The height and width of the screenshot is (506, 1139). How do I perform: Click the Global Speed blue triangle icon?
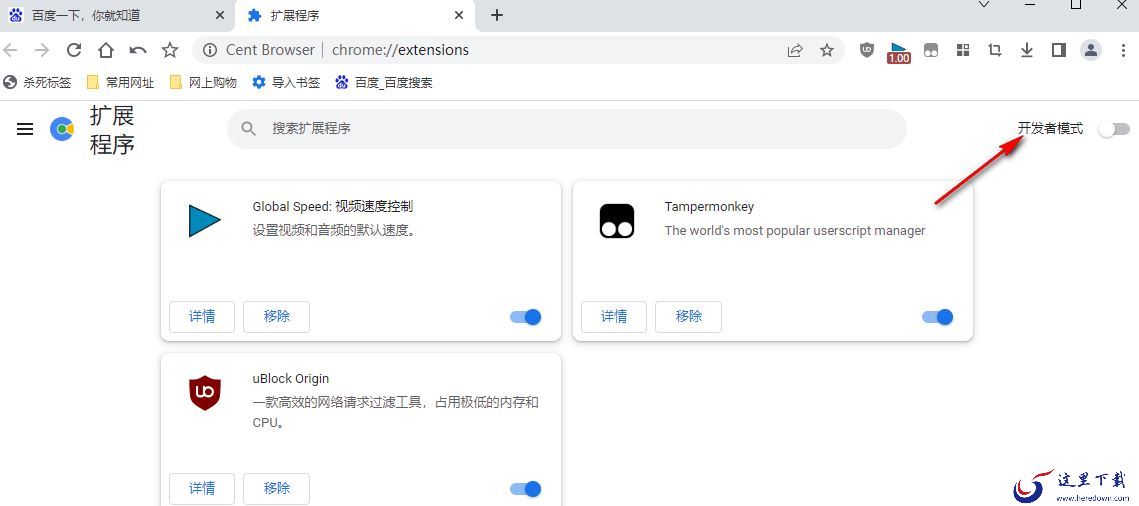click(204, 221)
